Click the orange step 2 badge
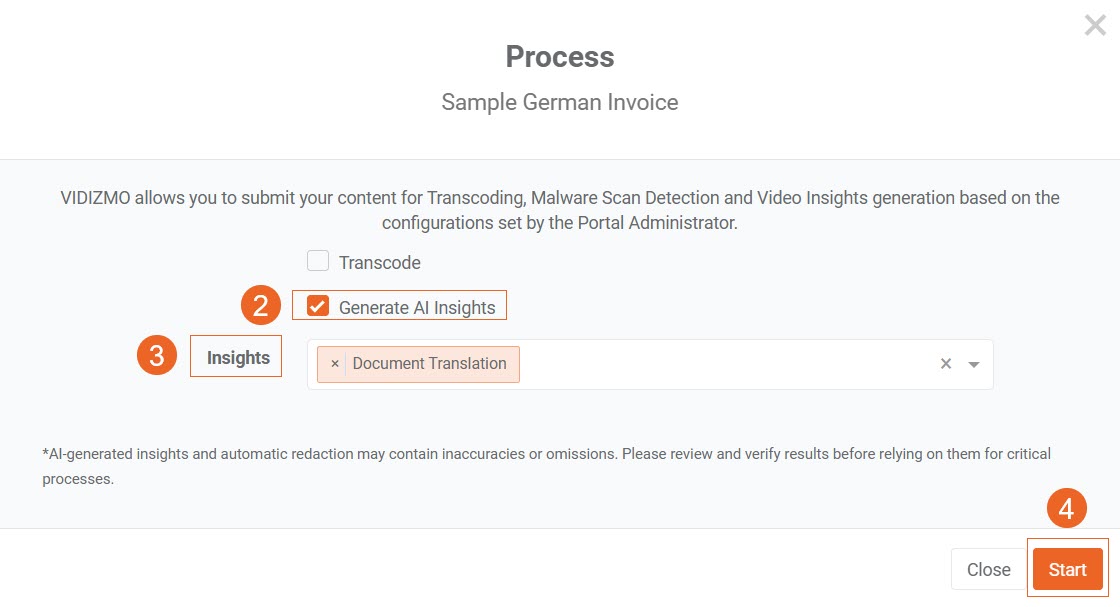Viewport: 1120px width, 607px height. pos(261,305)
